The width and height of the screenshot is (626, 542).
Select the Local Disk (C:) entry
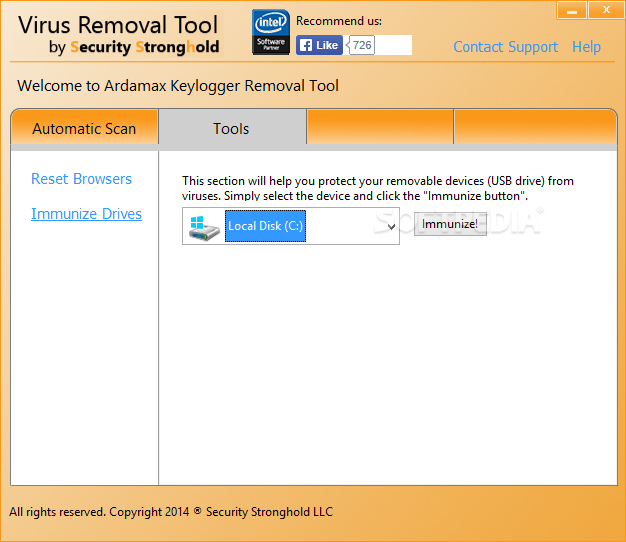pyautogui.click(x=265, y=226)
